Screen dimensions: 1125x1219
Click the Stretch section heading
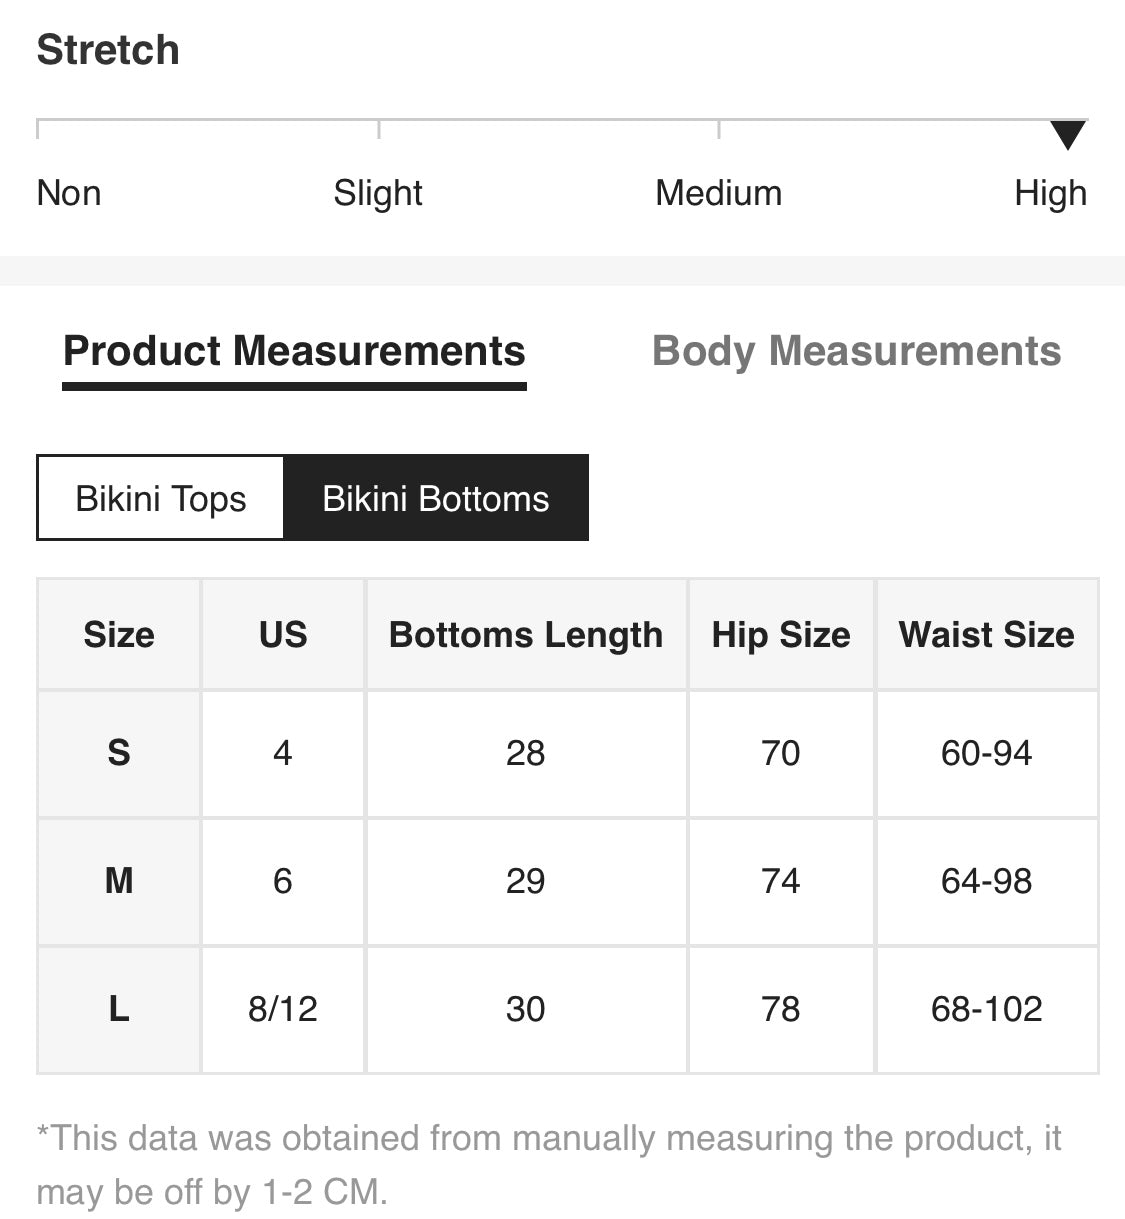108,50
